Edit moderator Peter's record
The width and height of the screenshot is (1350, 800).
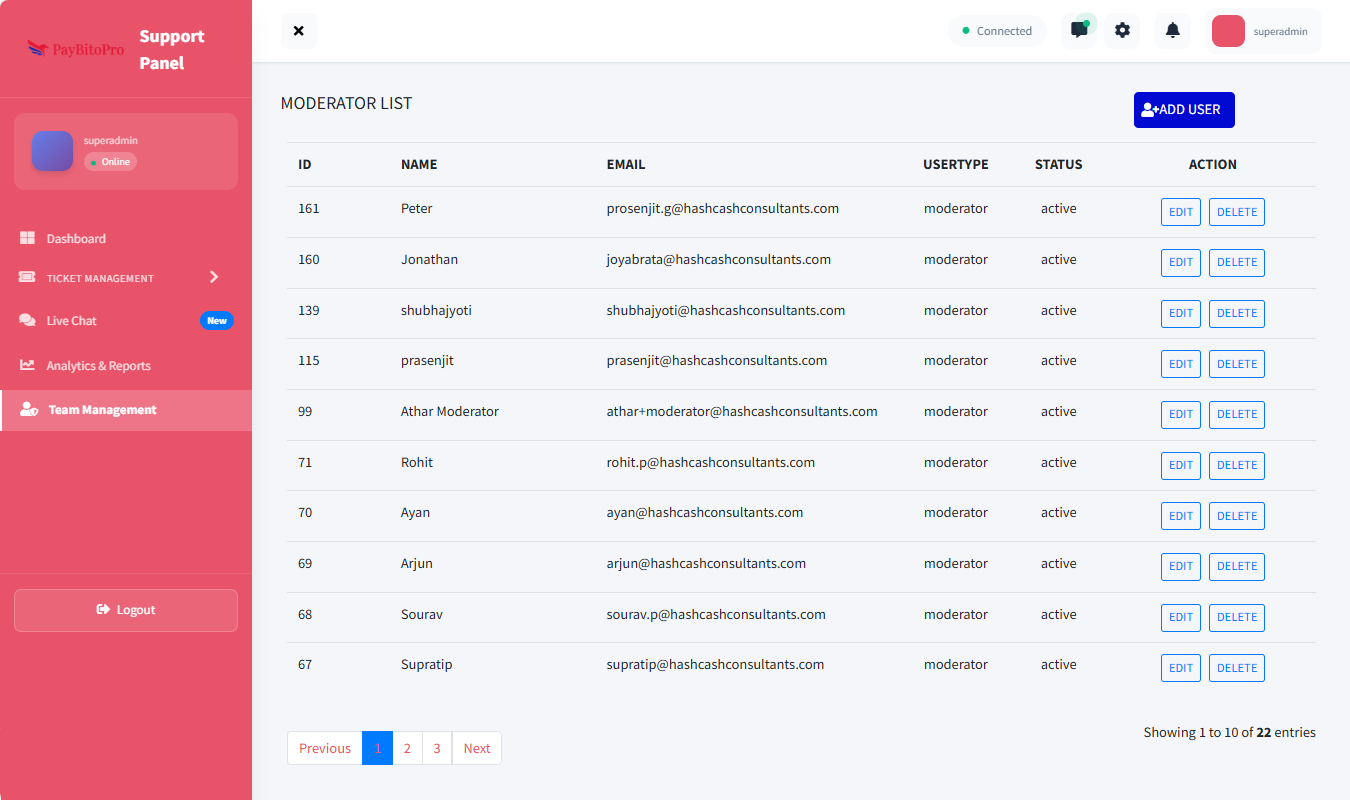[x=1180, y=212]
